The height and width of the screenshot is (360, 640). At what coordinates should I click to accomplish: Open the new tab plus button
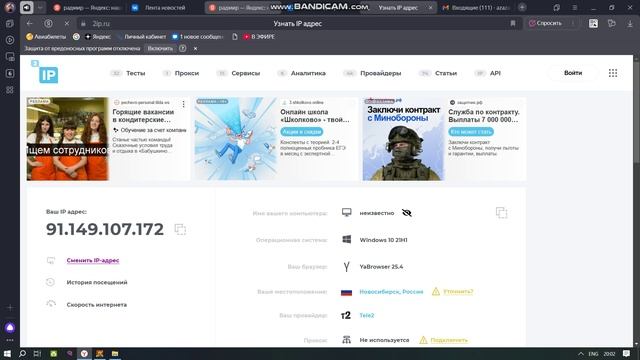point(522,7)
